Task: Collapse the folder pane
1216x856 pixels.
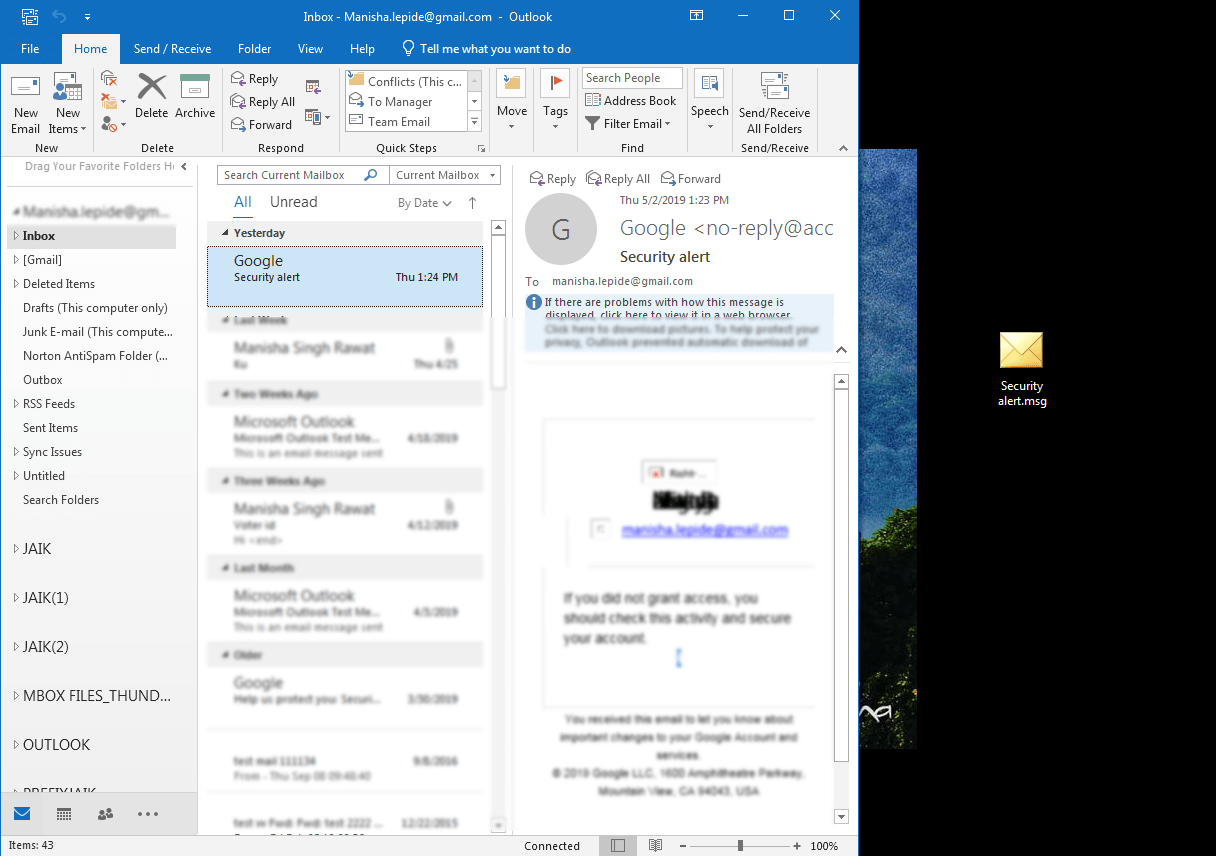Action: [184, 167]
